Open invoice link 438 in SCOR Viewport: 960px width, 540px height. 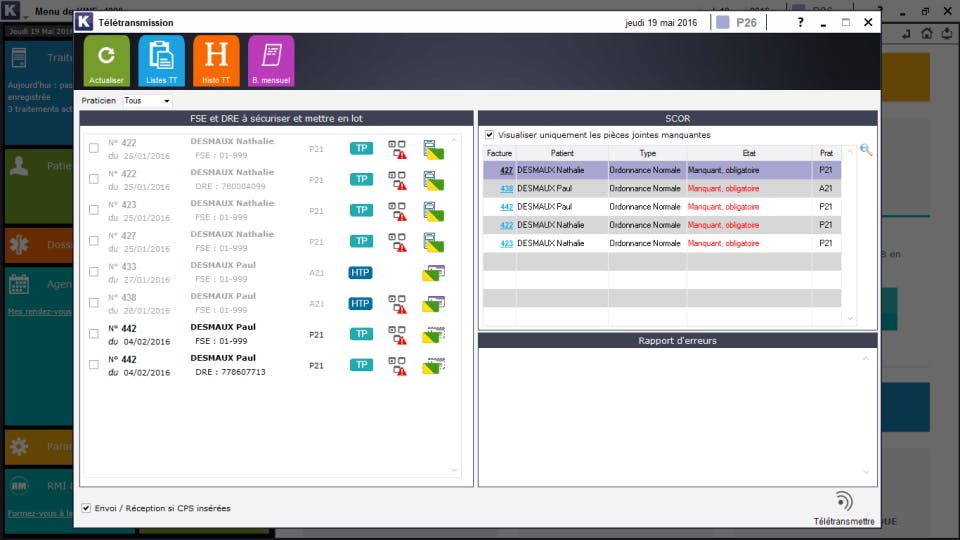[x=506, y=189]
